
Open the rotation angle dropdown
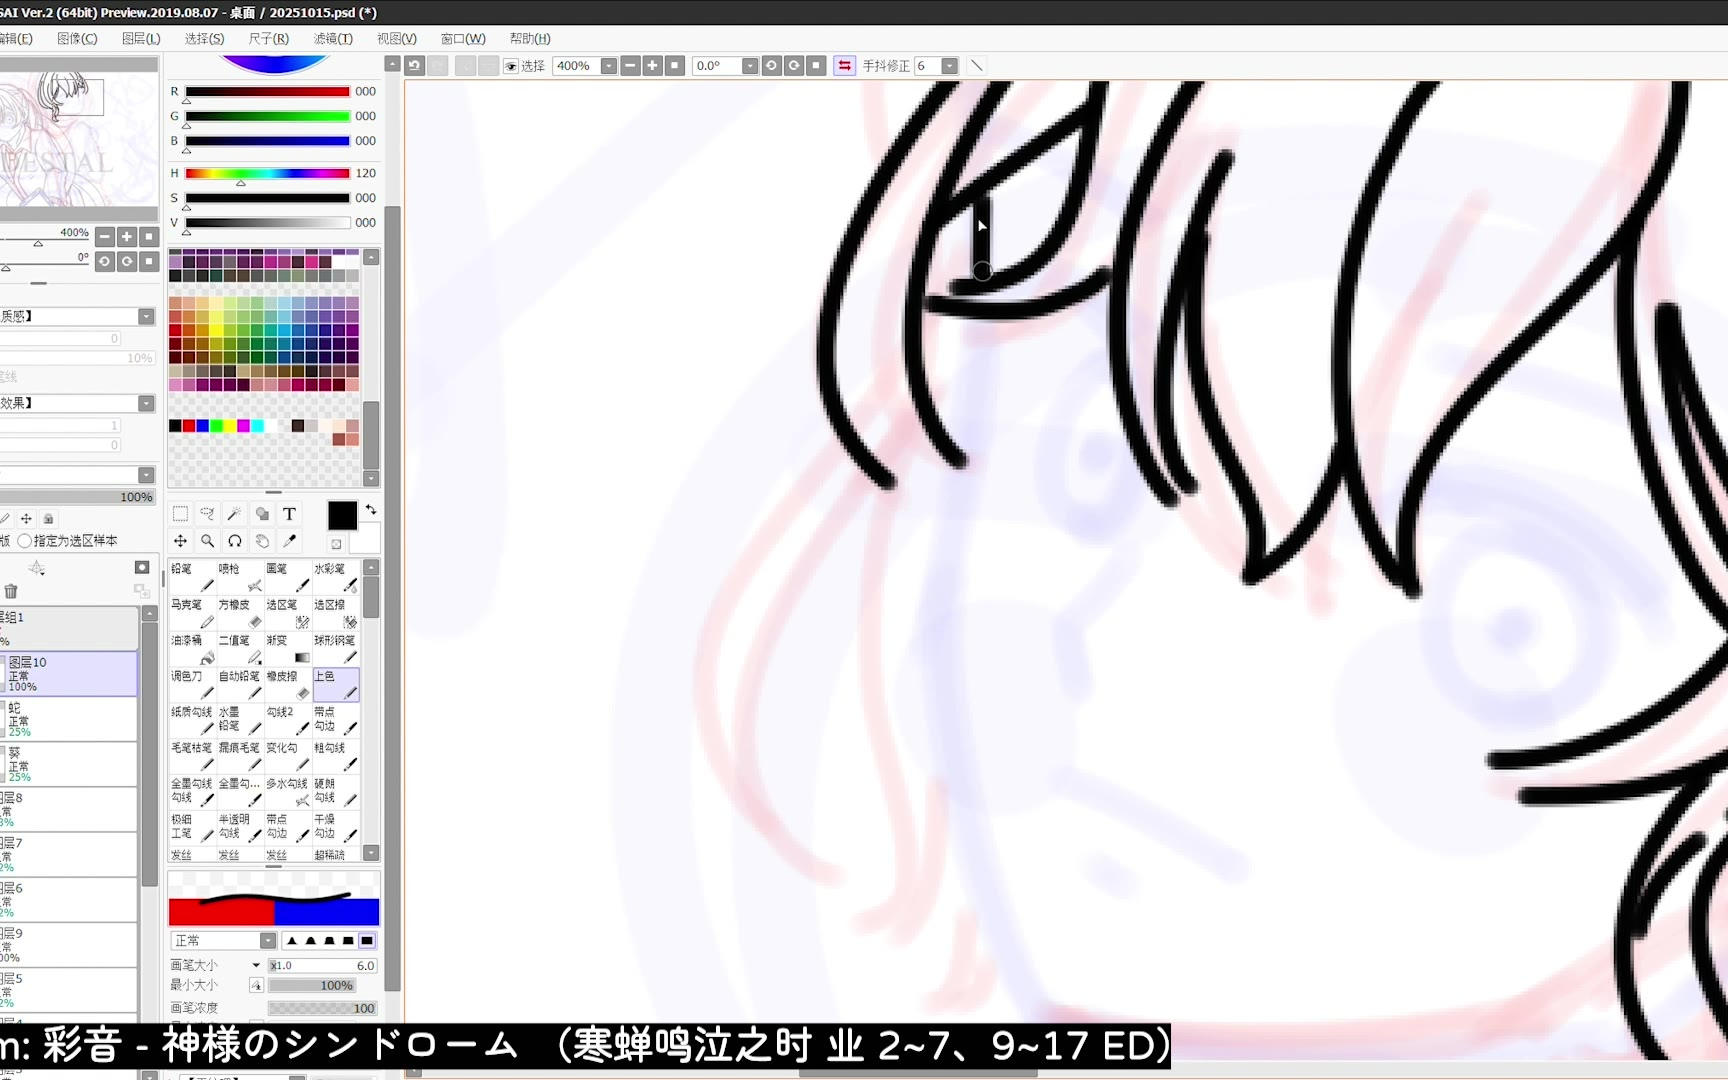coord(750,66)
